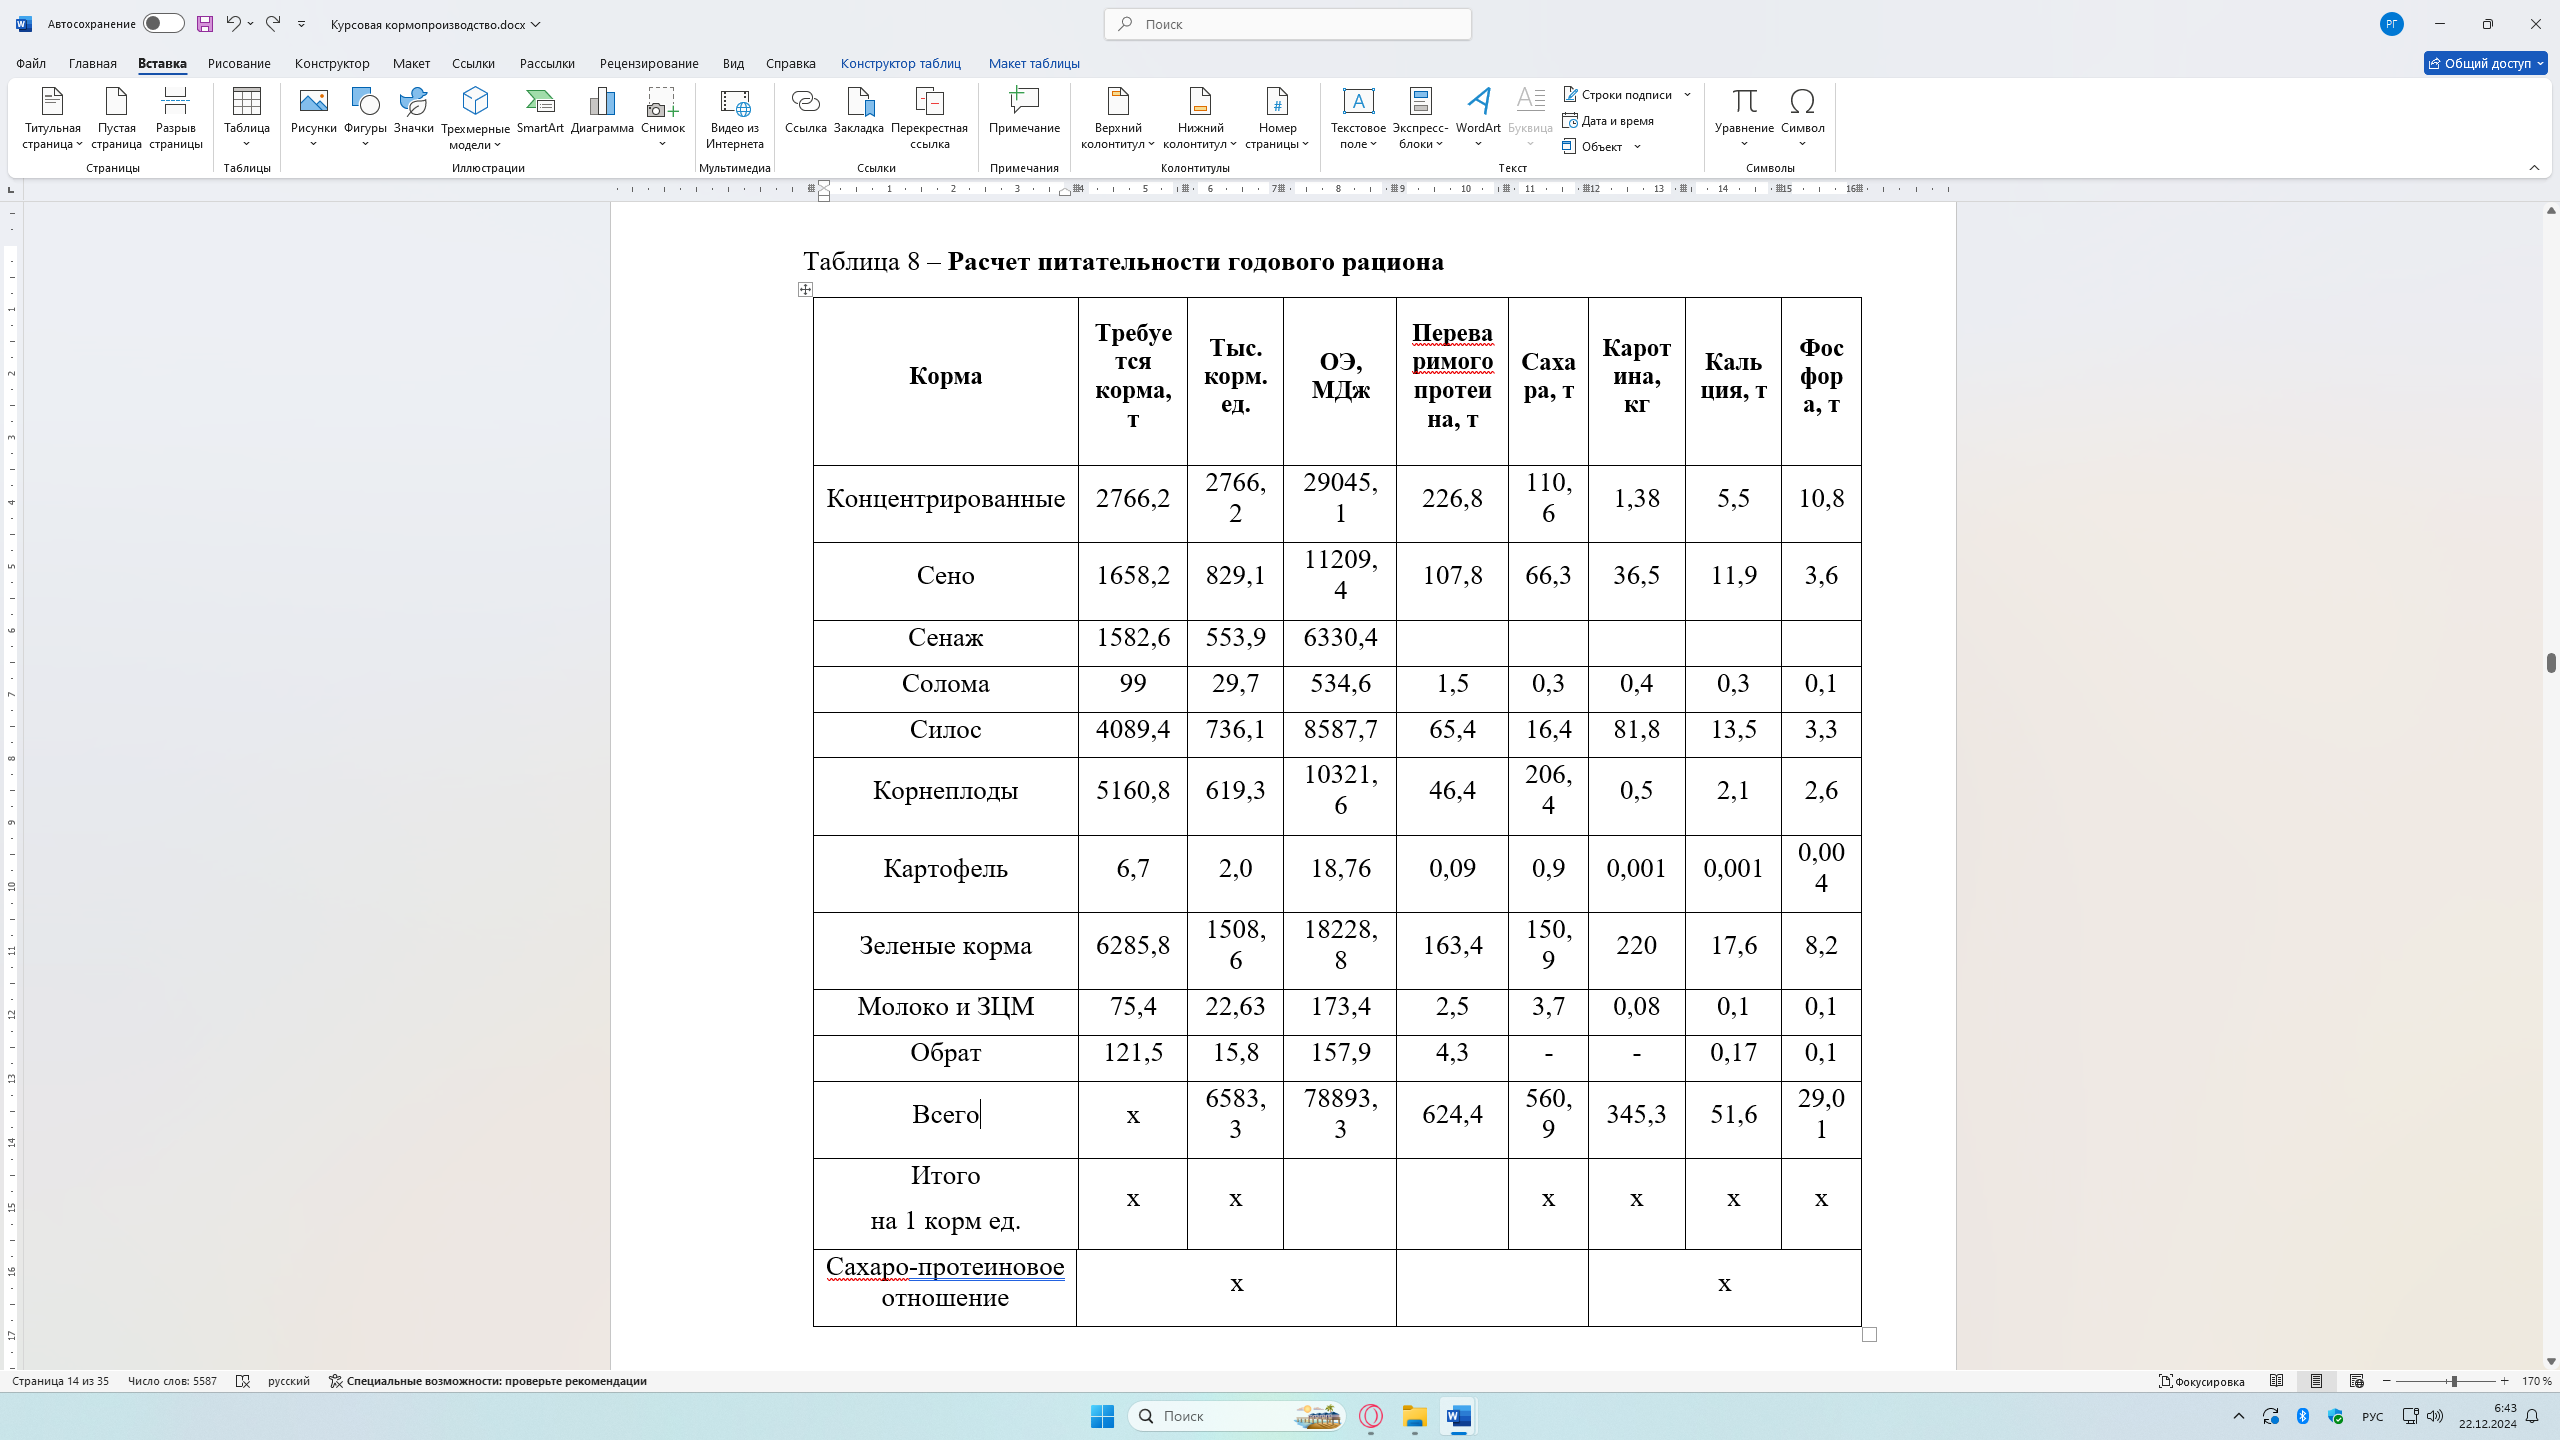2560x1440 pixels.
Task: Insert Дата и время into the document
Action: pyautogui.click(x=1609, y=121)
